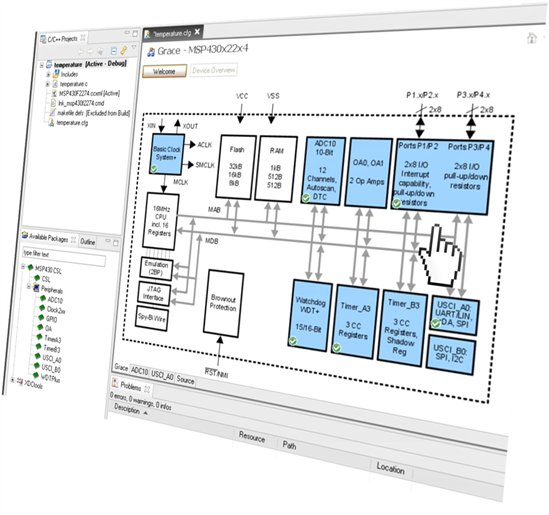
Task: Toggle the Timer_A3 enabled checkmark
Action: (x=336, y=348)
